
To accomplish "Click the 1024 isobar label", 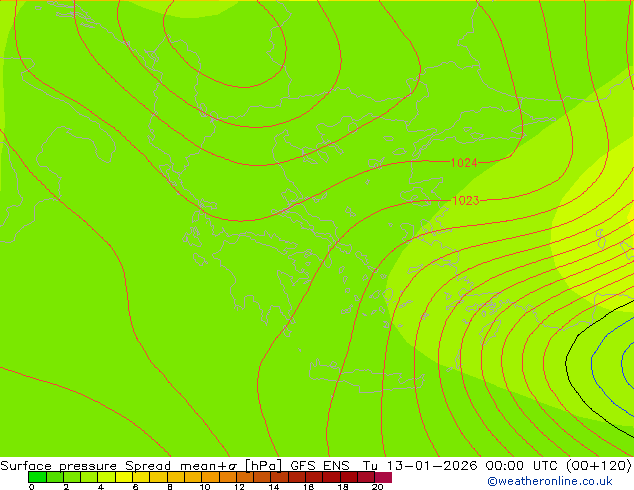I will click(464, 163).
